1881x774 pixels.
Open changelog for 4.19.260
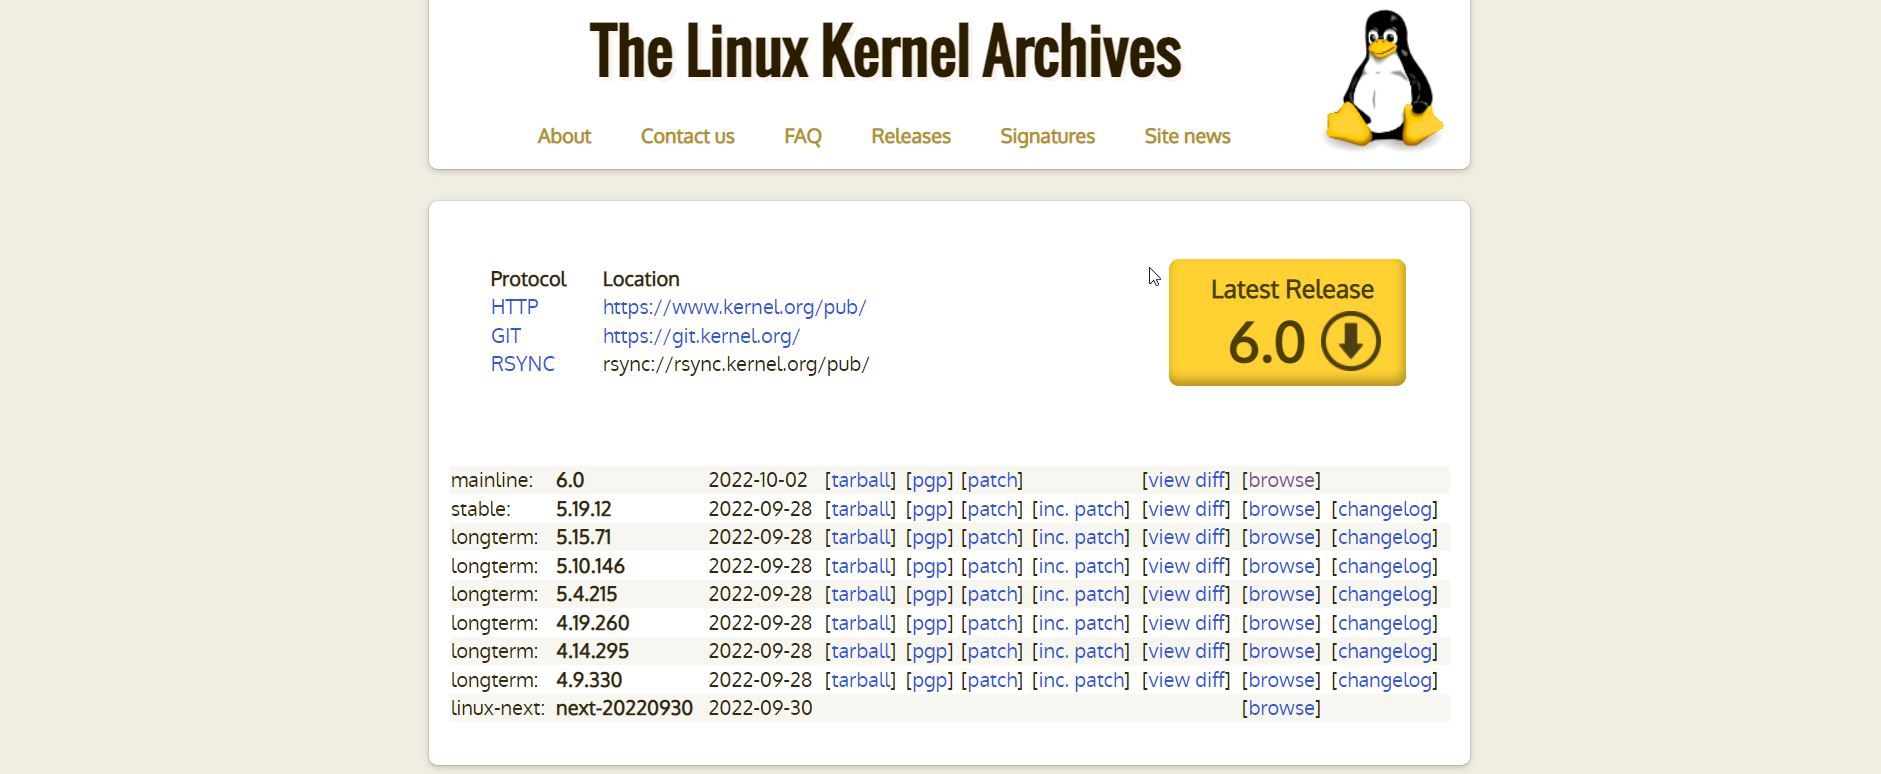[x=1385, y=623]
